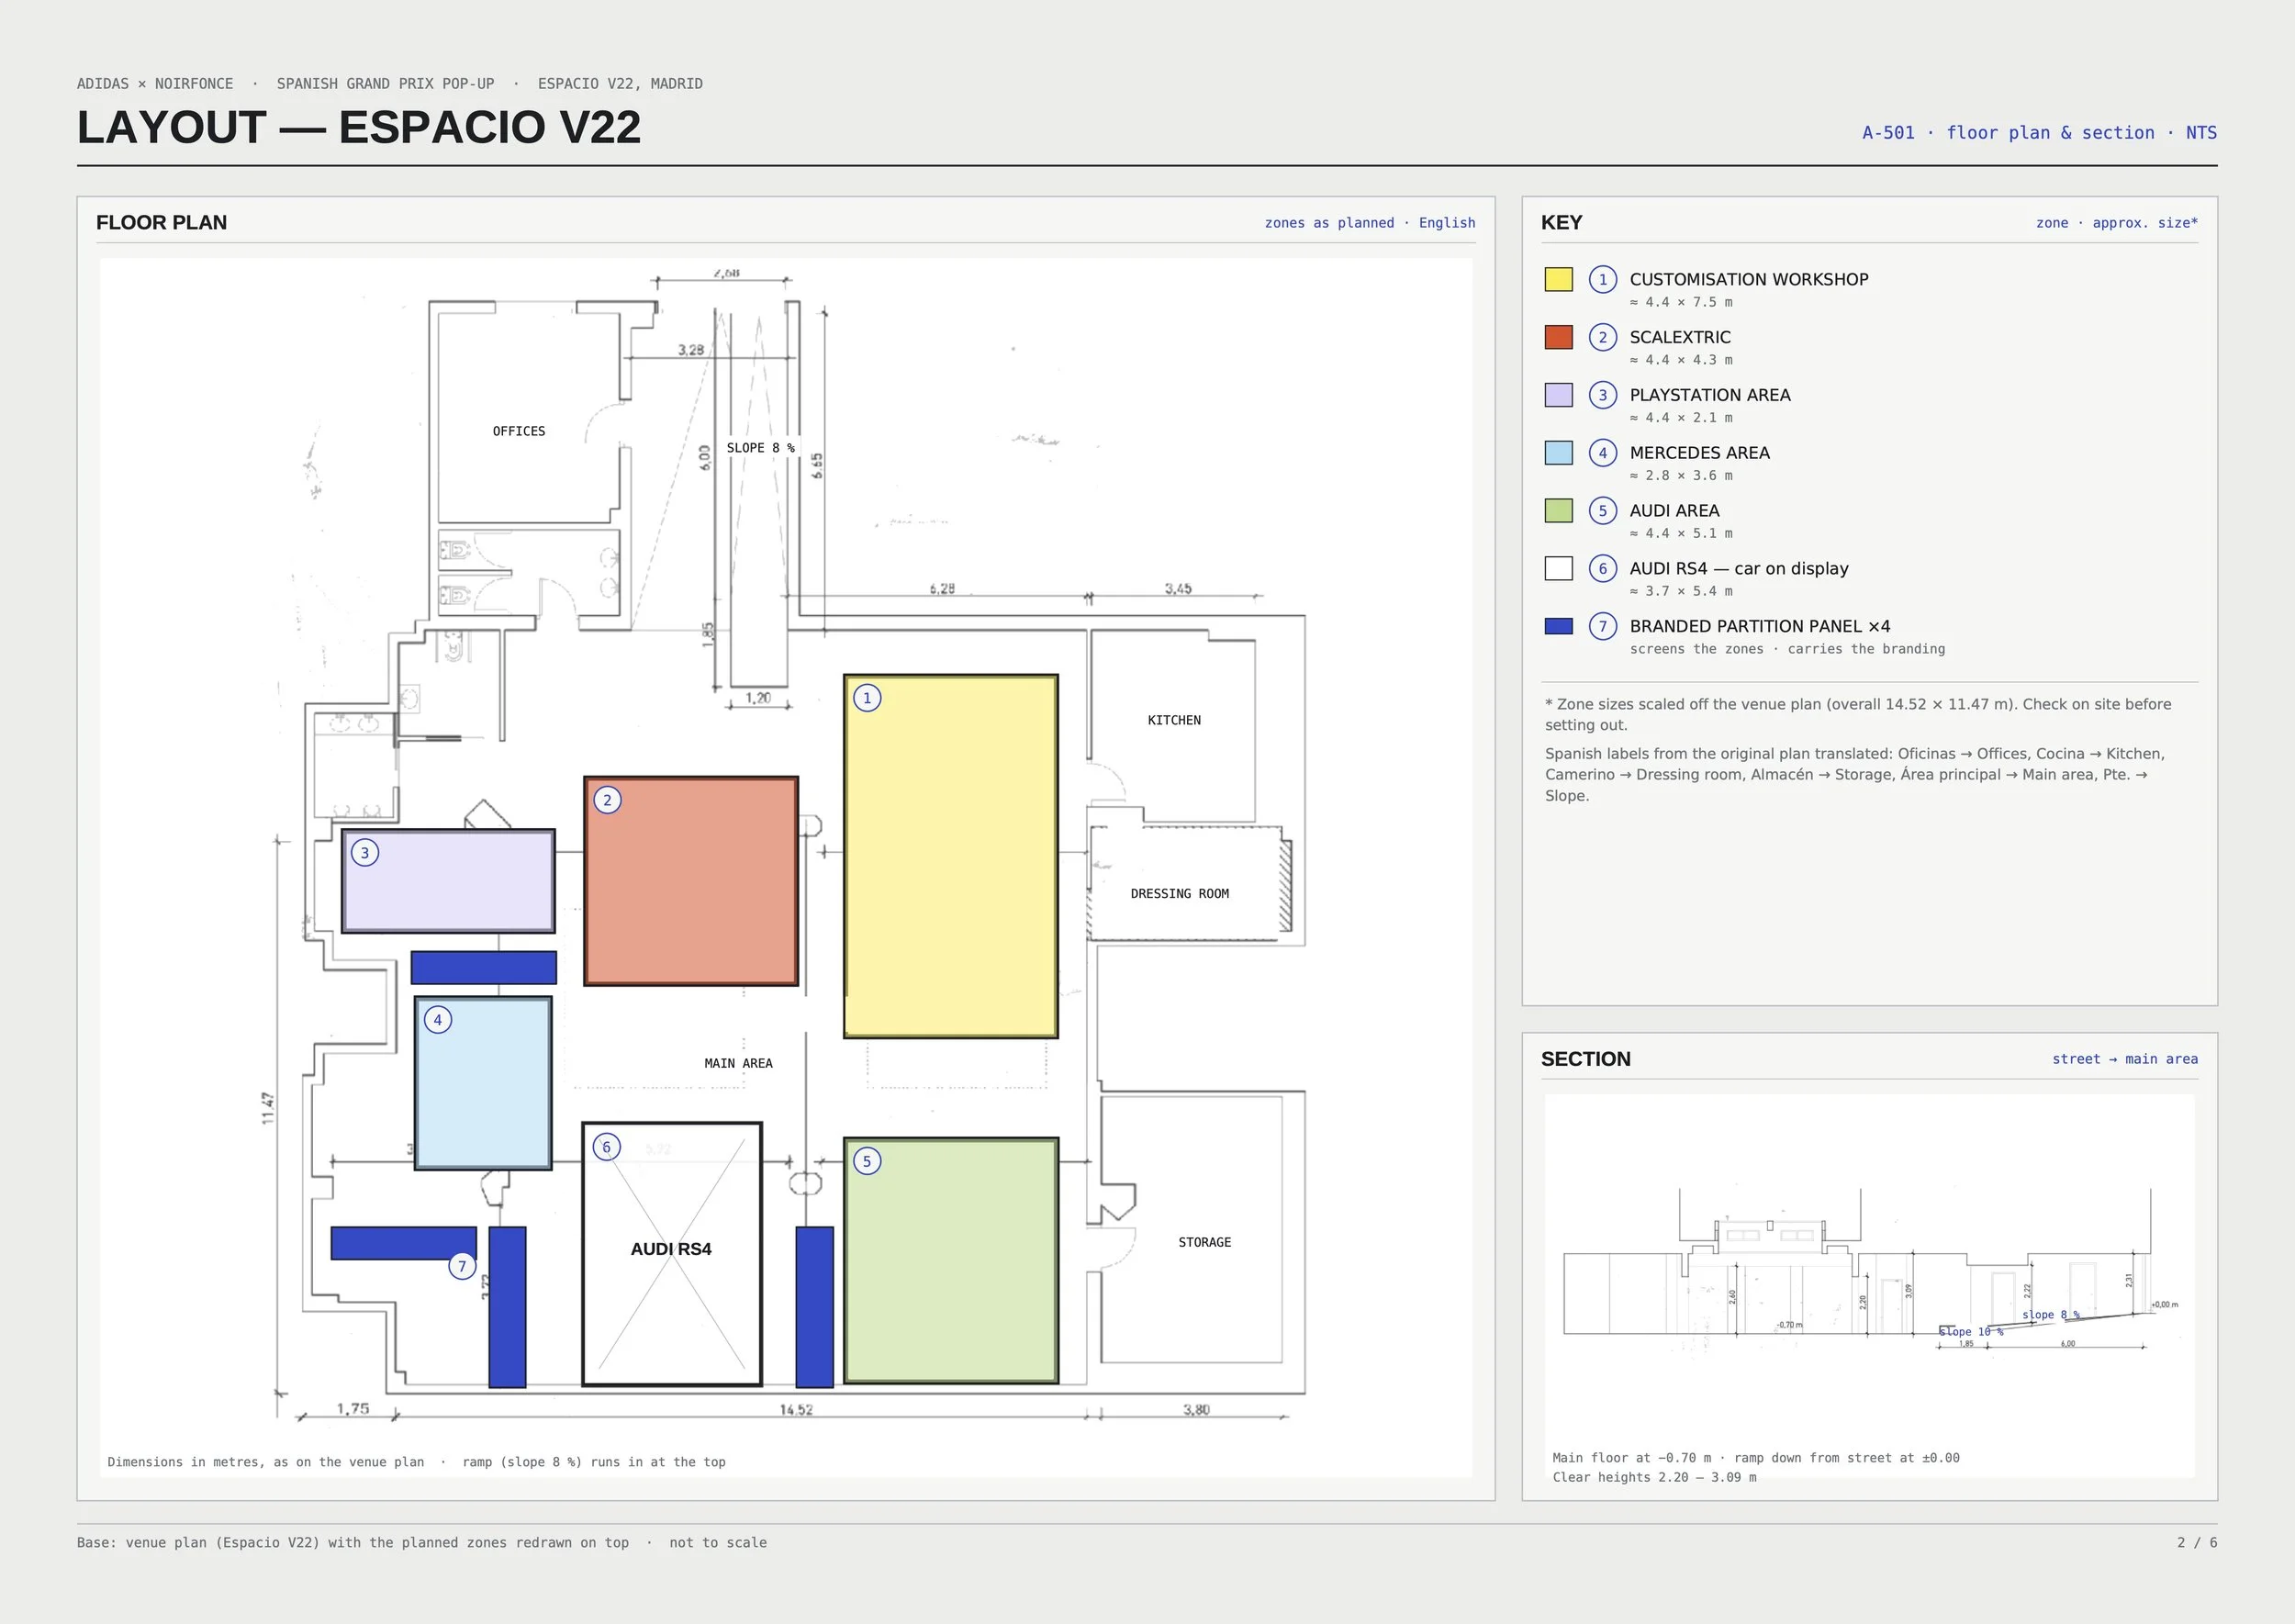
Task: Click the SECTION panel heading
Action: (x=1585, y=1059)
